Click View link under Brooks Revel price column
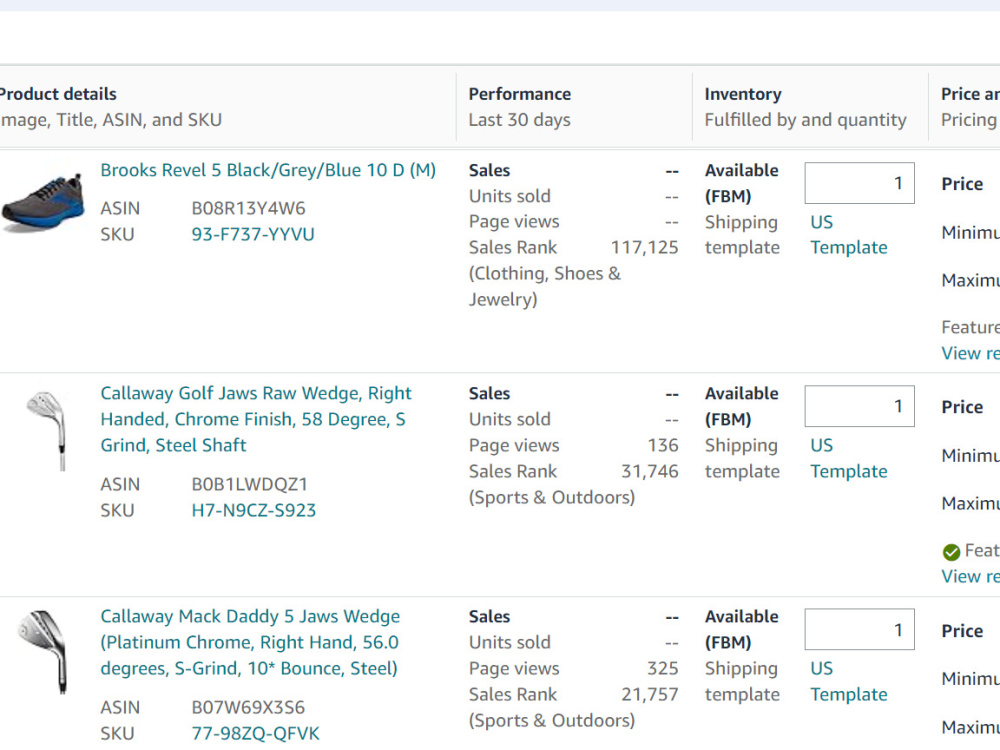 [970, 353]
